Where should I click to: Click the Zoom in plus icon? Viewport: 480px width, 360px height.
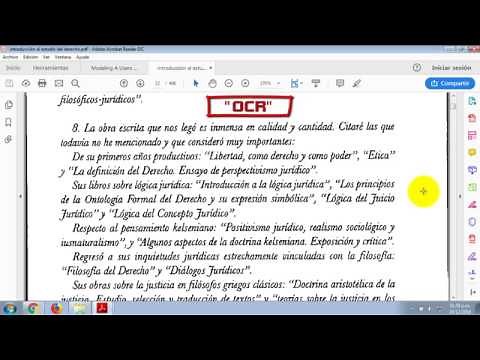point(245,83)
